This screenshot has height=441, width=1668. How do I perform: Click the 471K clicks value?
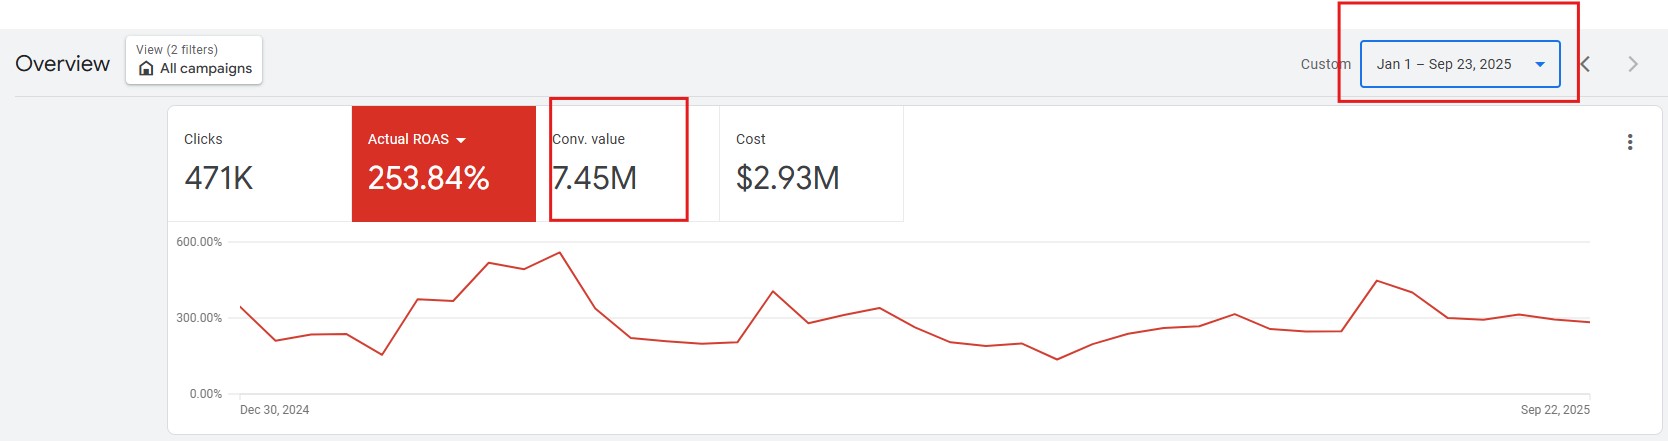(x=219, y=178)
